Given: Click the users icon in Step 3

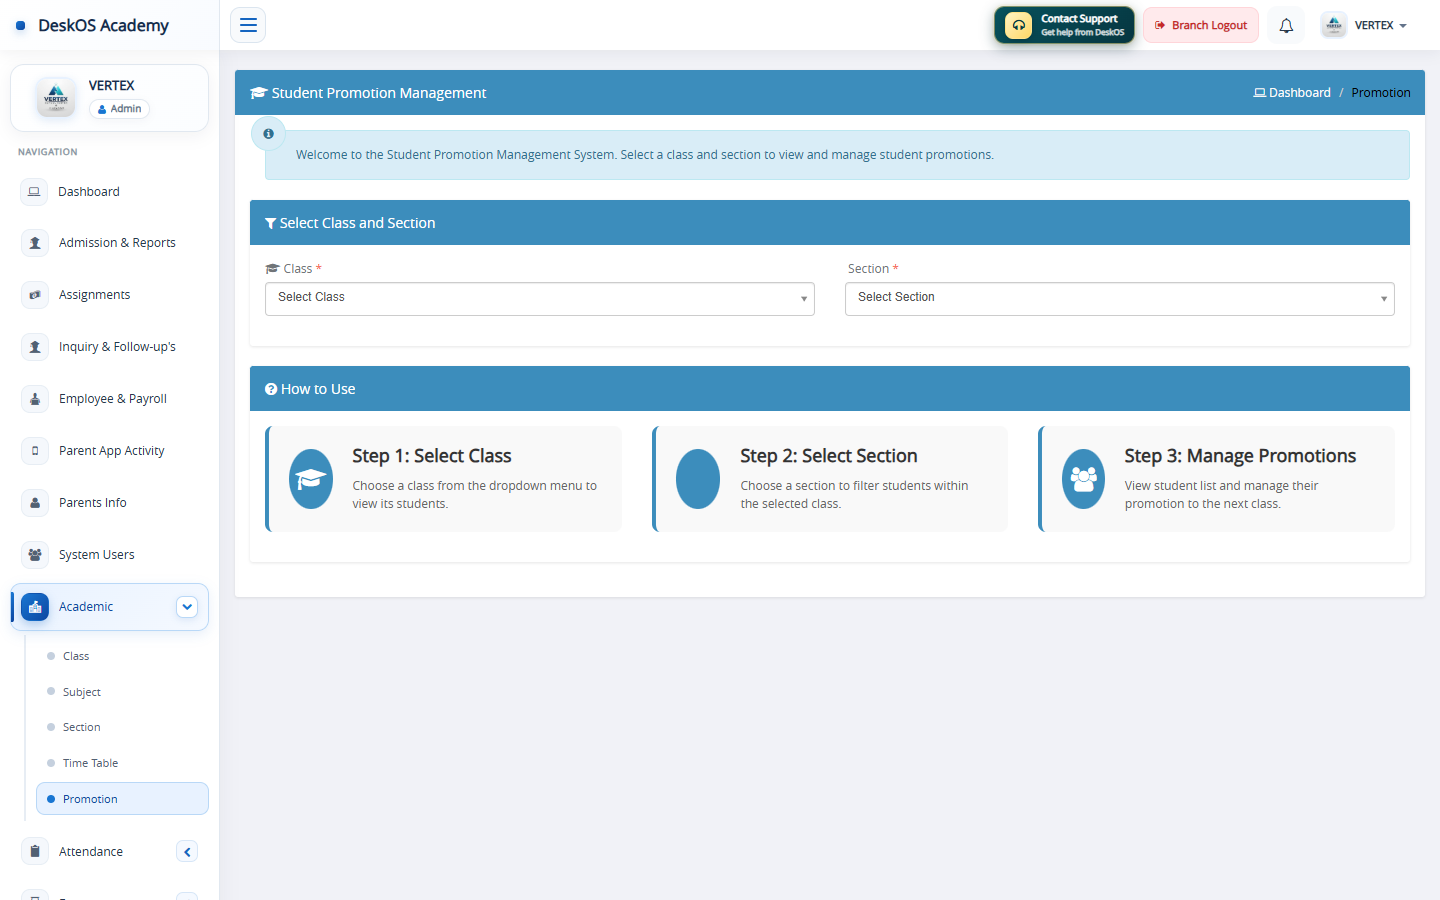Looking at the screenshot, I should pos(1083,479).
